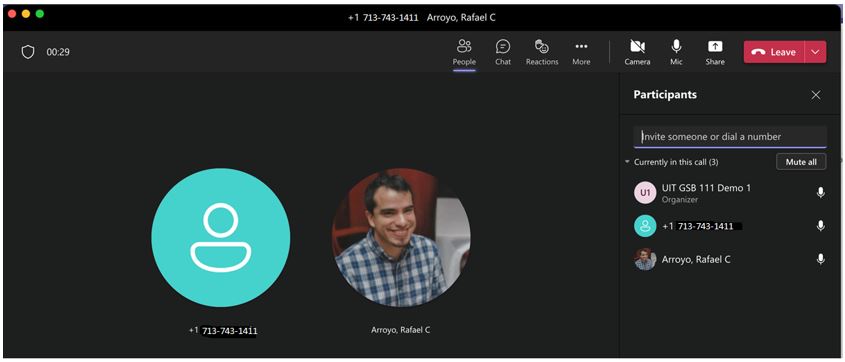845x362 pixels.
Task: Open the More options menu
Action: point(581,52)
